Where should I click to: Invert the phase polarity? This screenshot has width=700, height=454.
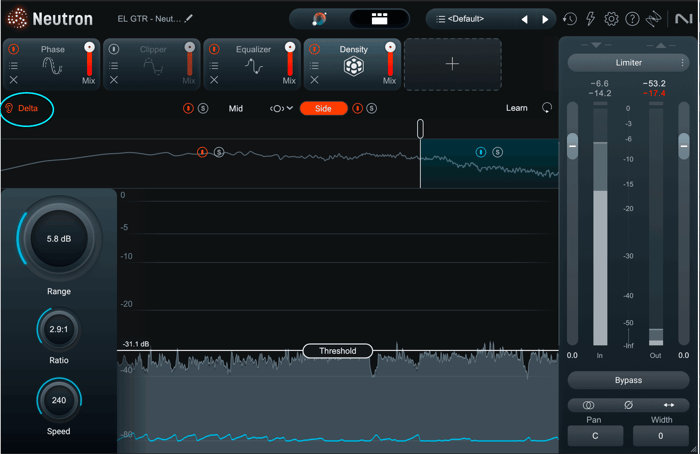(x=629, y=405)
